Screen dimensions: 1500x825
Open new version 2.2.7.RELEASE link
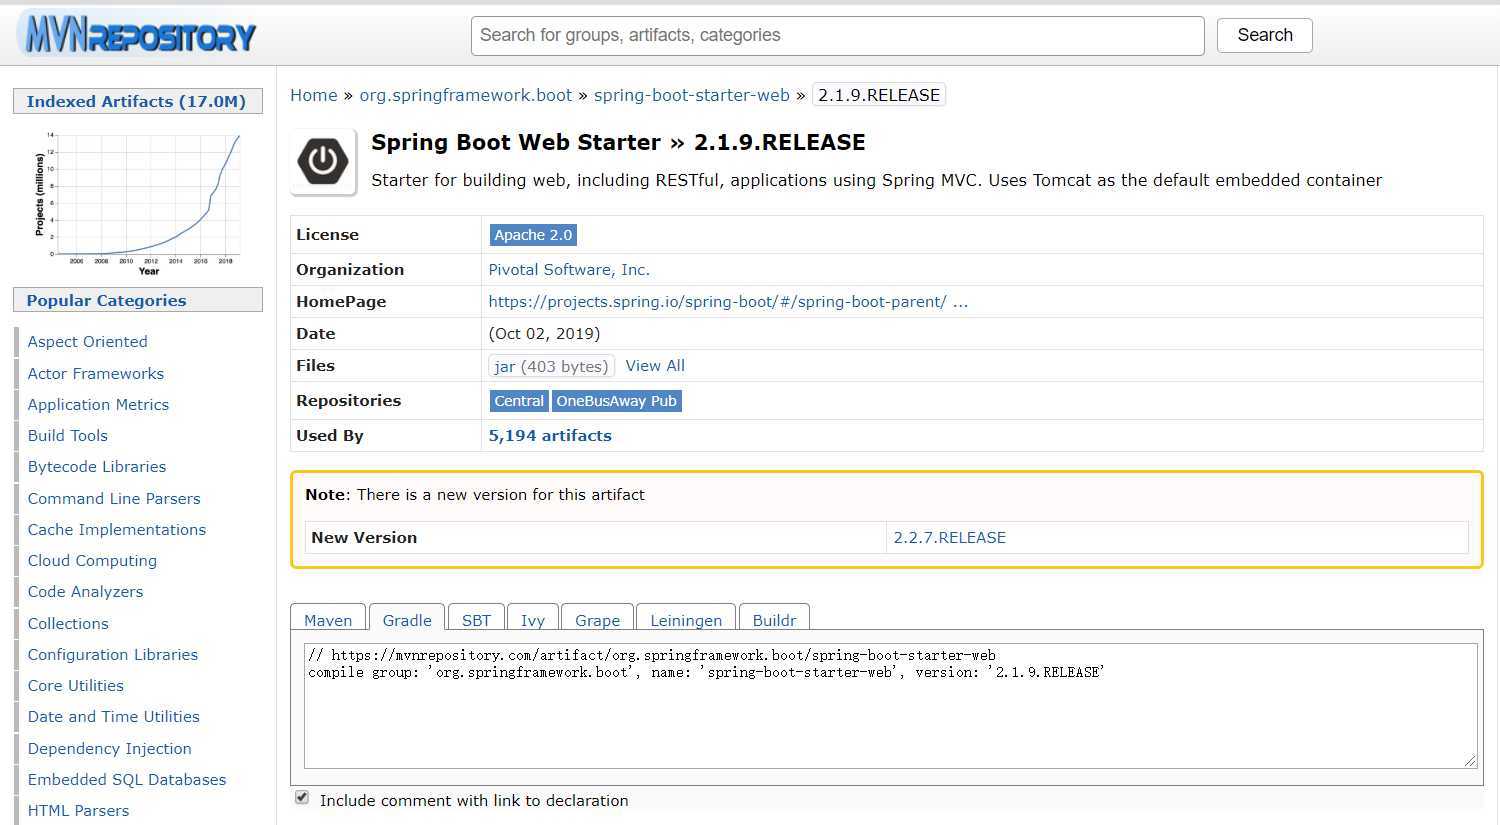(x=950, y=538)
